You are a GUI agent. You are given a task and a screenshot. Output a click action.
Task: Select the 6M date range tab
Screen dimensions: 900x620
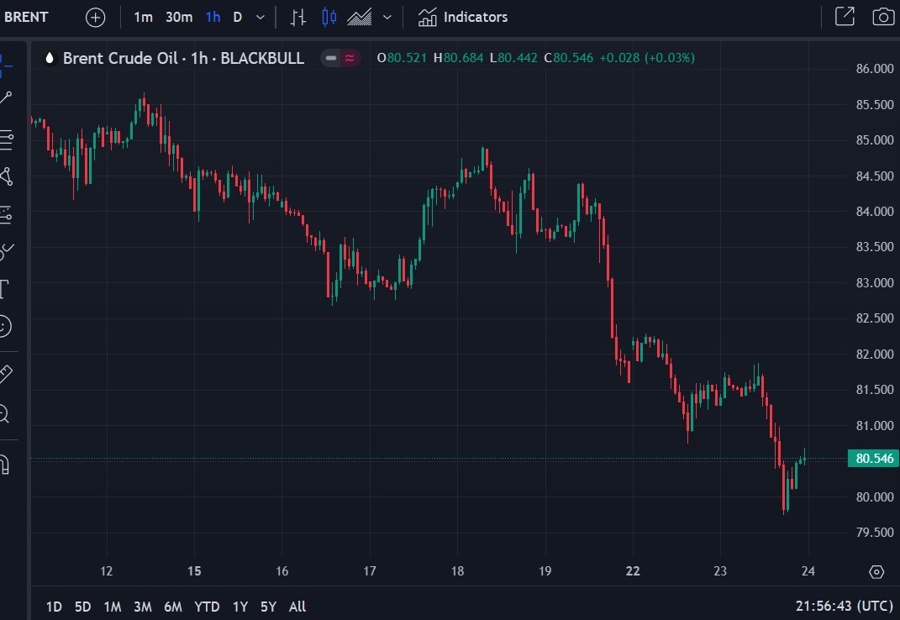173,606
